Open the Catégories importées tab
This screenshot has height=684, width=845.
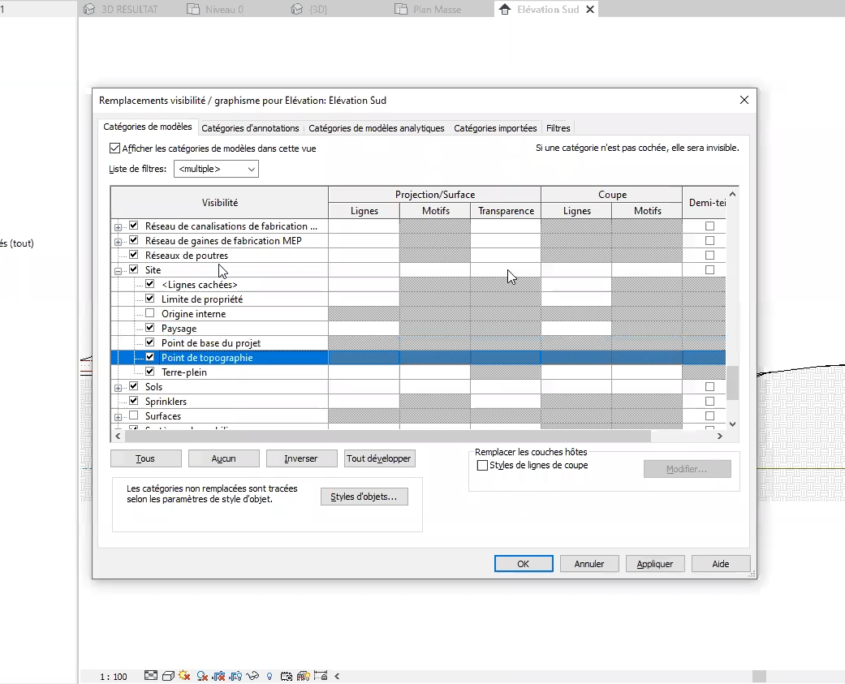(495, 128)
